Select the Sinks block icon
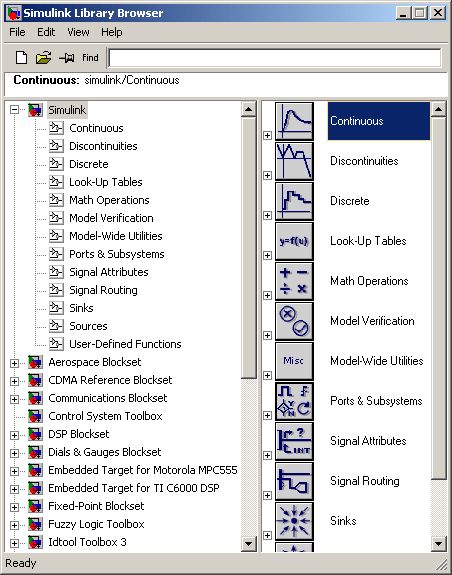Image resolution: width=452 pixels, height=575 pixels. coord(294,521)
